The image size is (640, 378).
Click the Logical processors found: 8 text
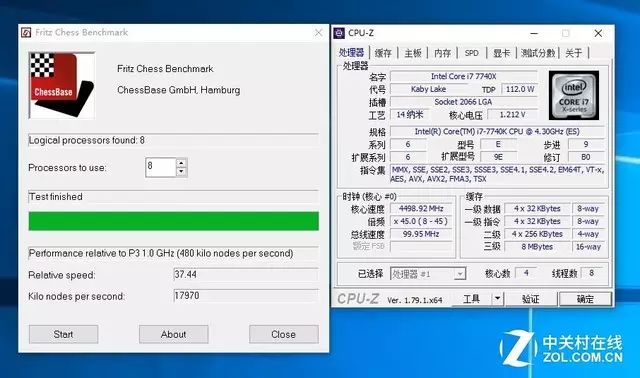click(87, 140)
